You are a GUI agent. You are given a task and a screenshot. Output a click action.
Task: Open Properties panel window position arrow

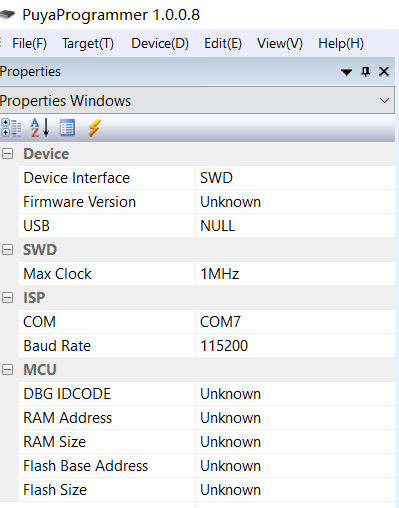[347, 72]
